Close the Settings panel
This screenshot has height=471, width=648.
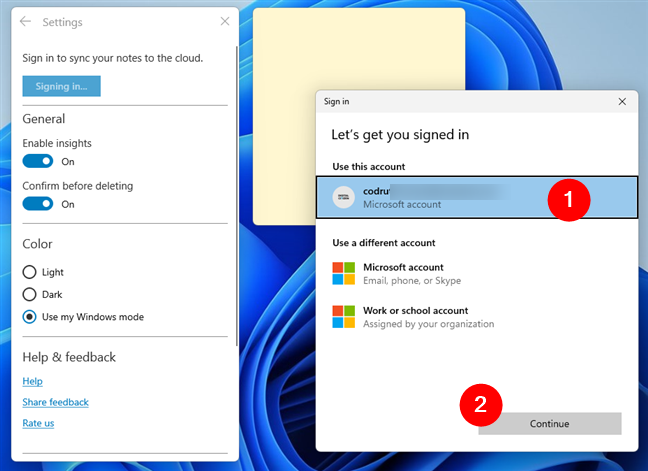(225, 21)
